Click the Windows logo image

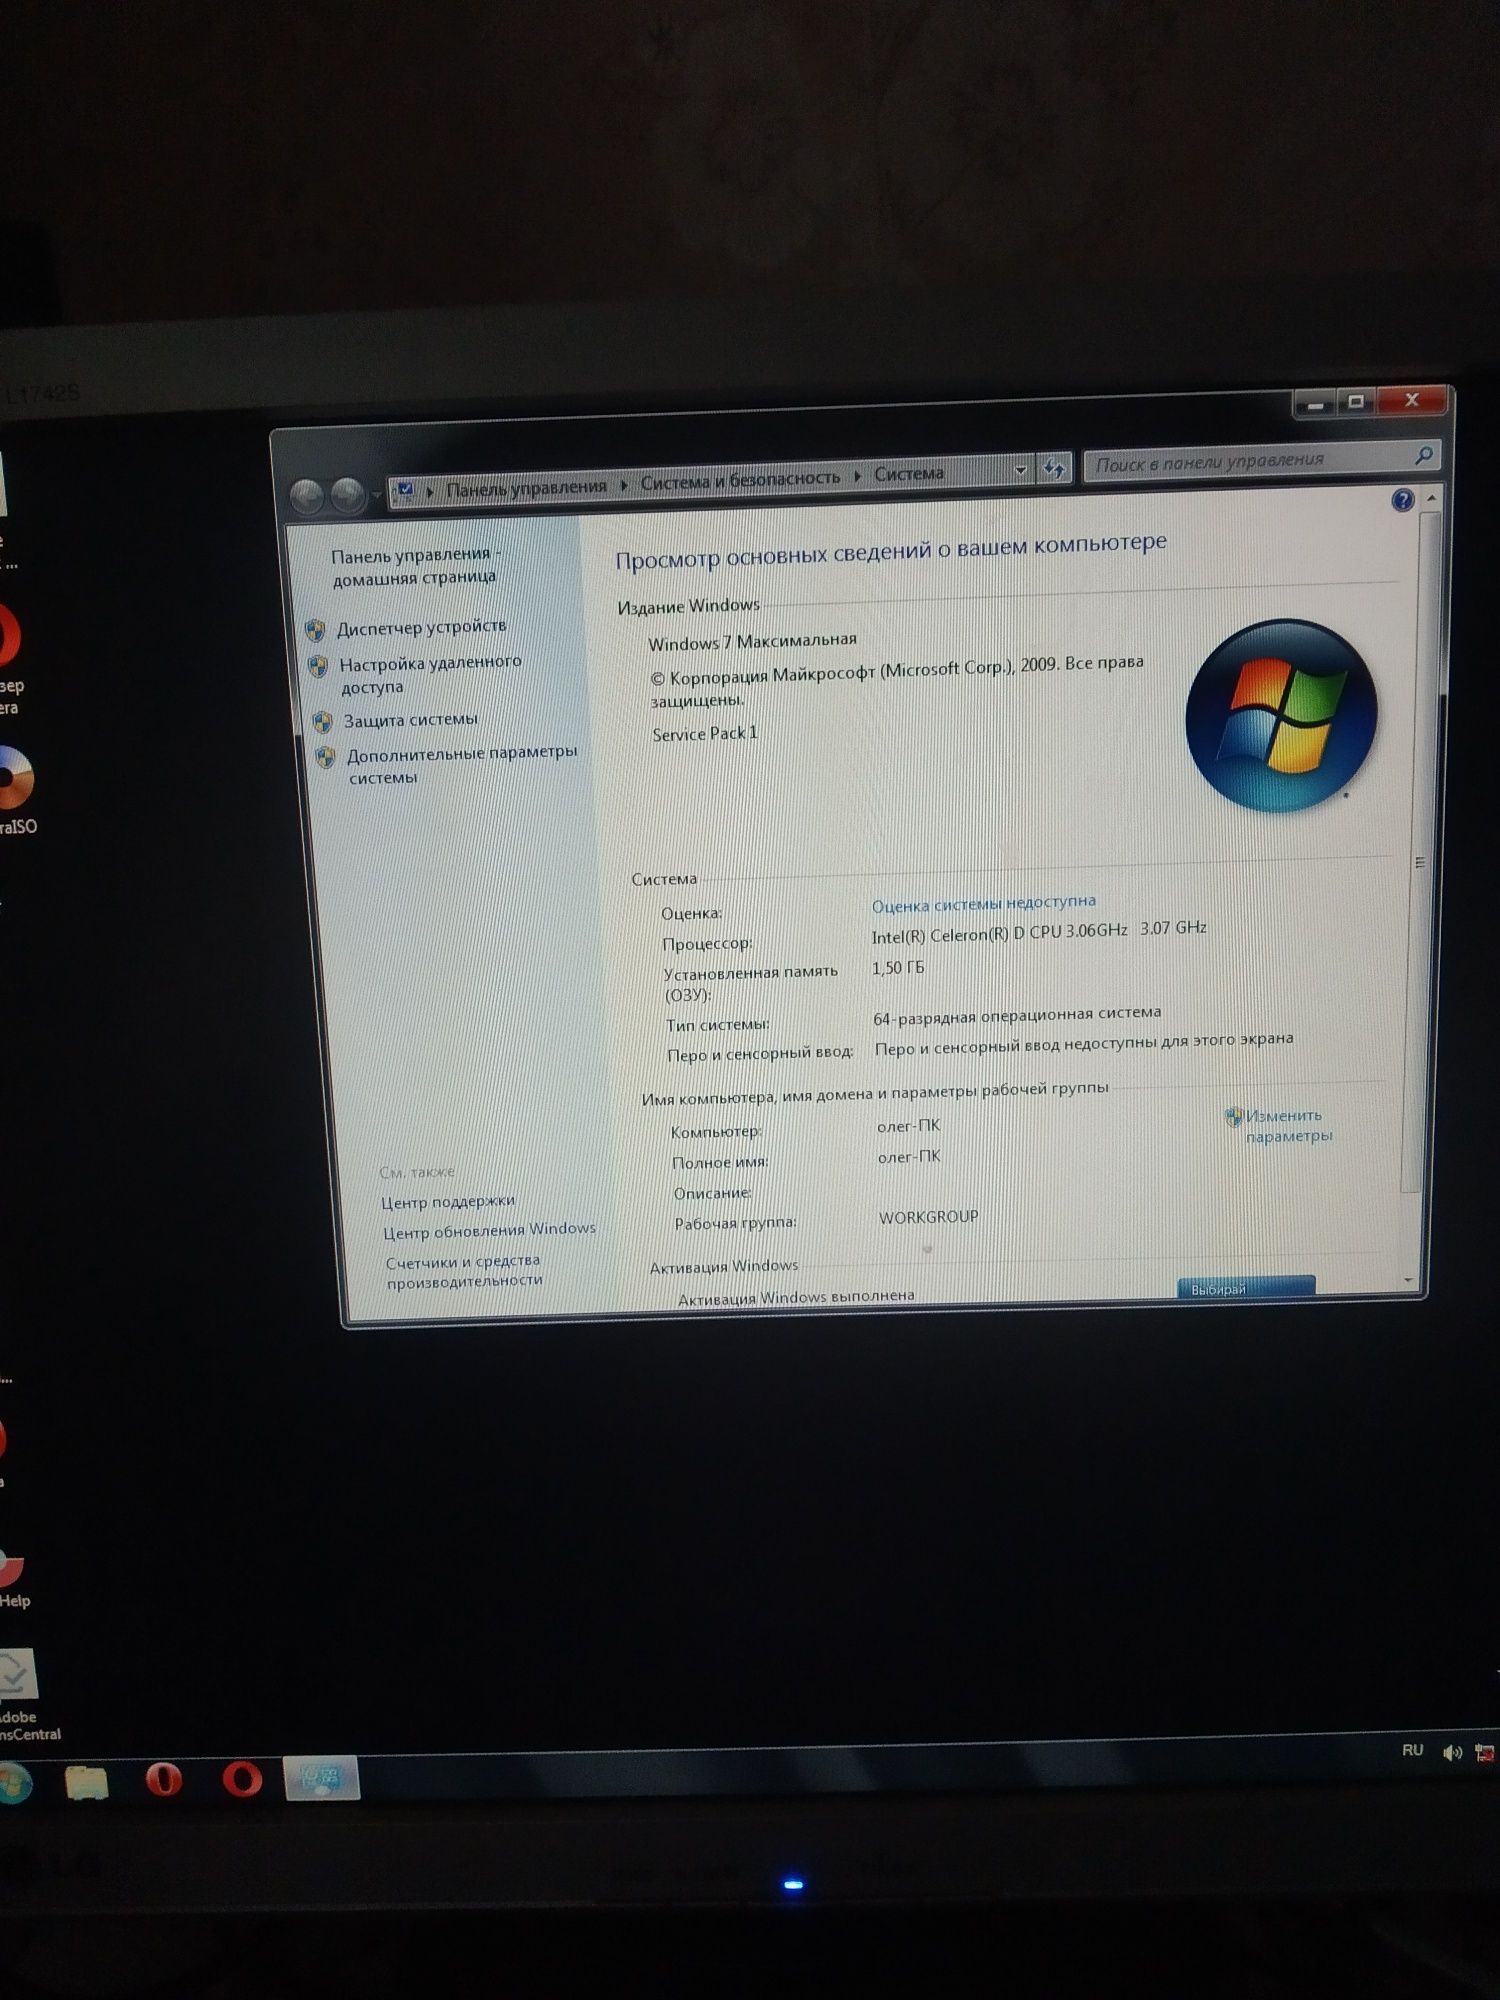coord(1281,716)
